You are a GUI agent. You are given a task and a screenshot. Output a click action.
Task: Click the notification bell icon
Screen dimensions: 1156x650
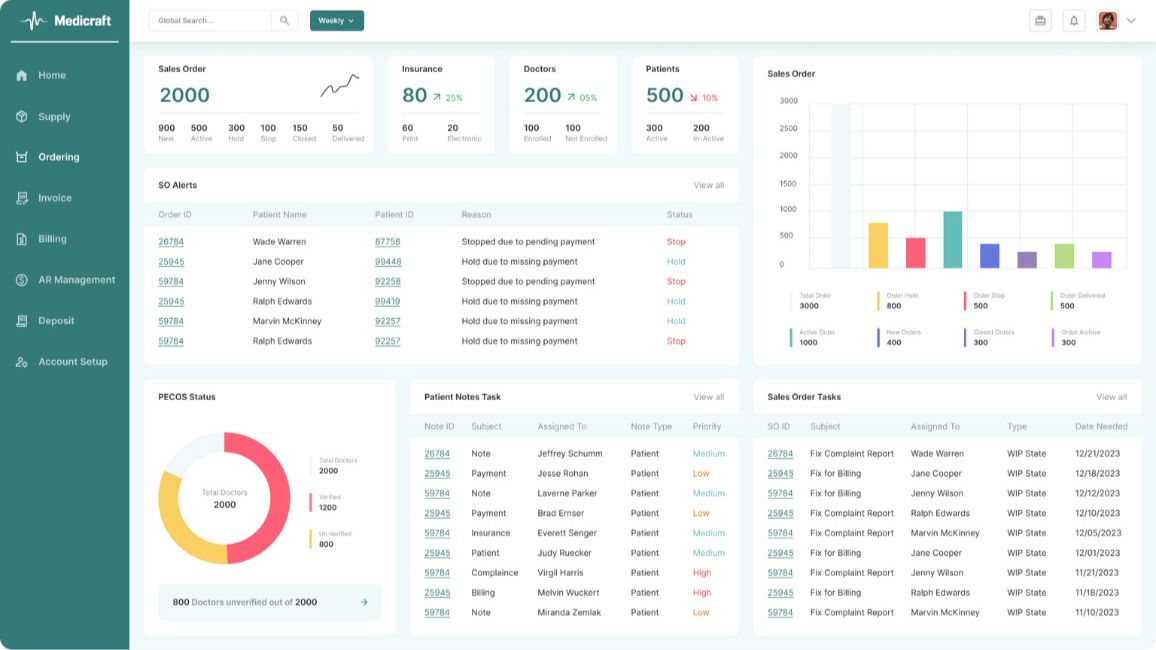(x=1074, y=20)
